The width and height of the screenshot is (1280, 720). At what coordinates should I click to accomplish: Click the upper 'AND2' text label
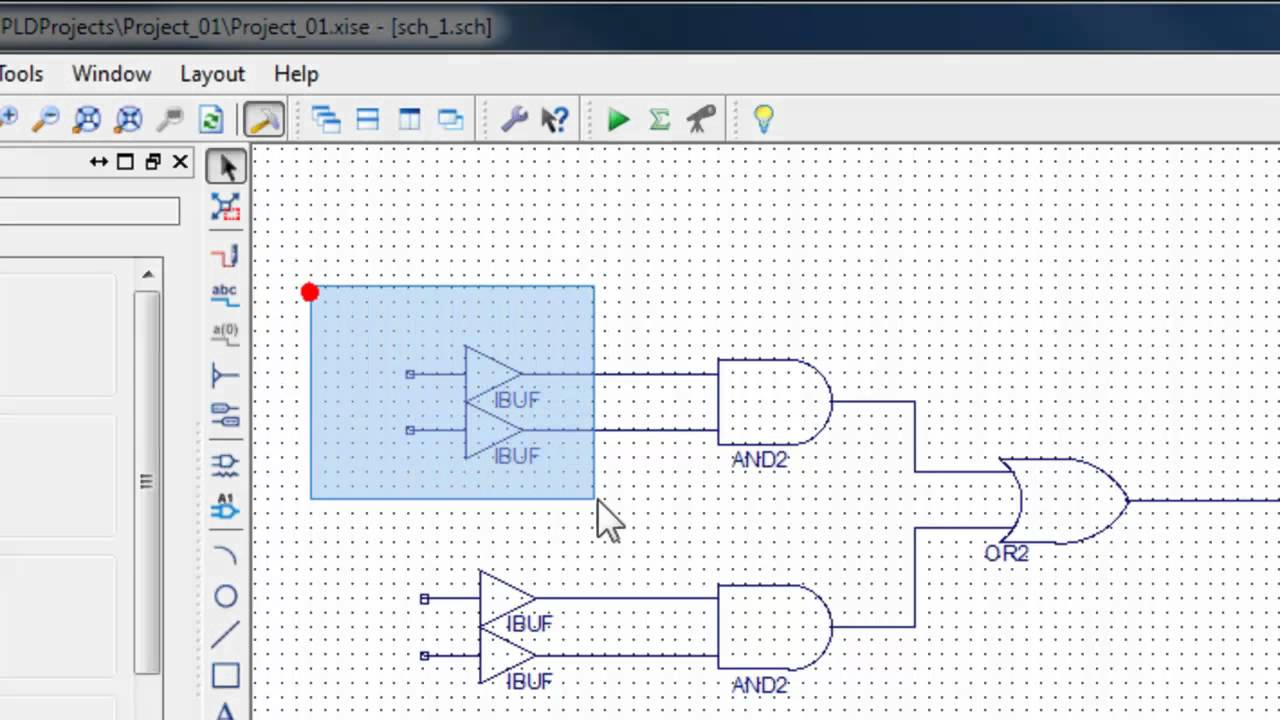point(760,460)
